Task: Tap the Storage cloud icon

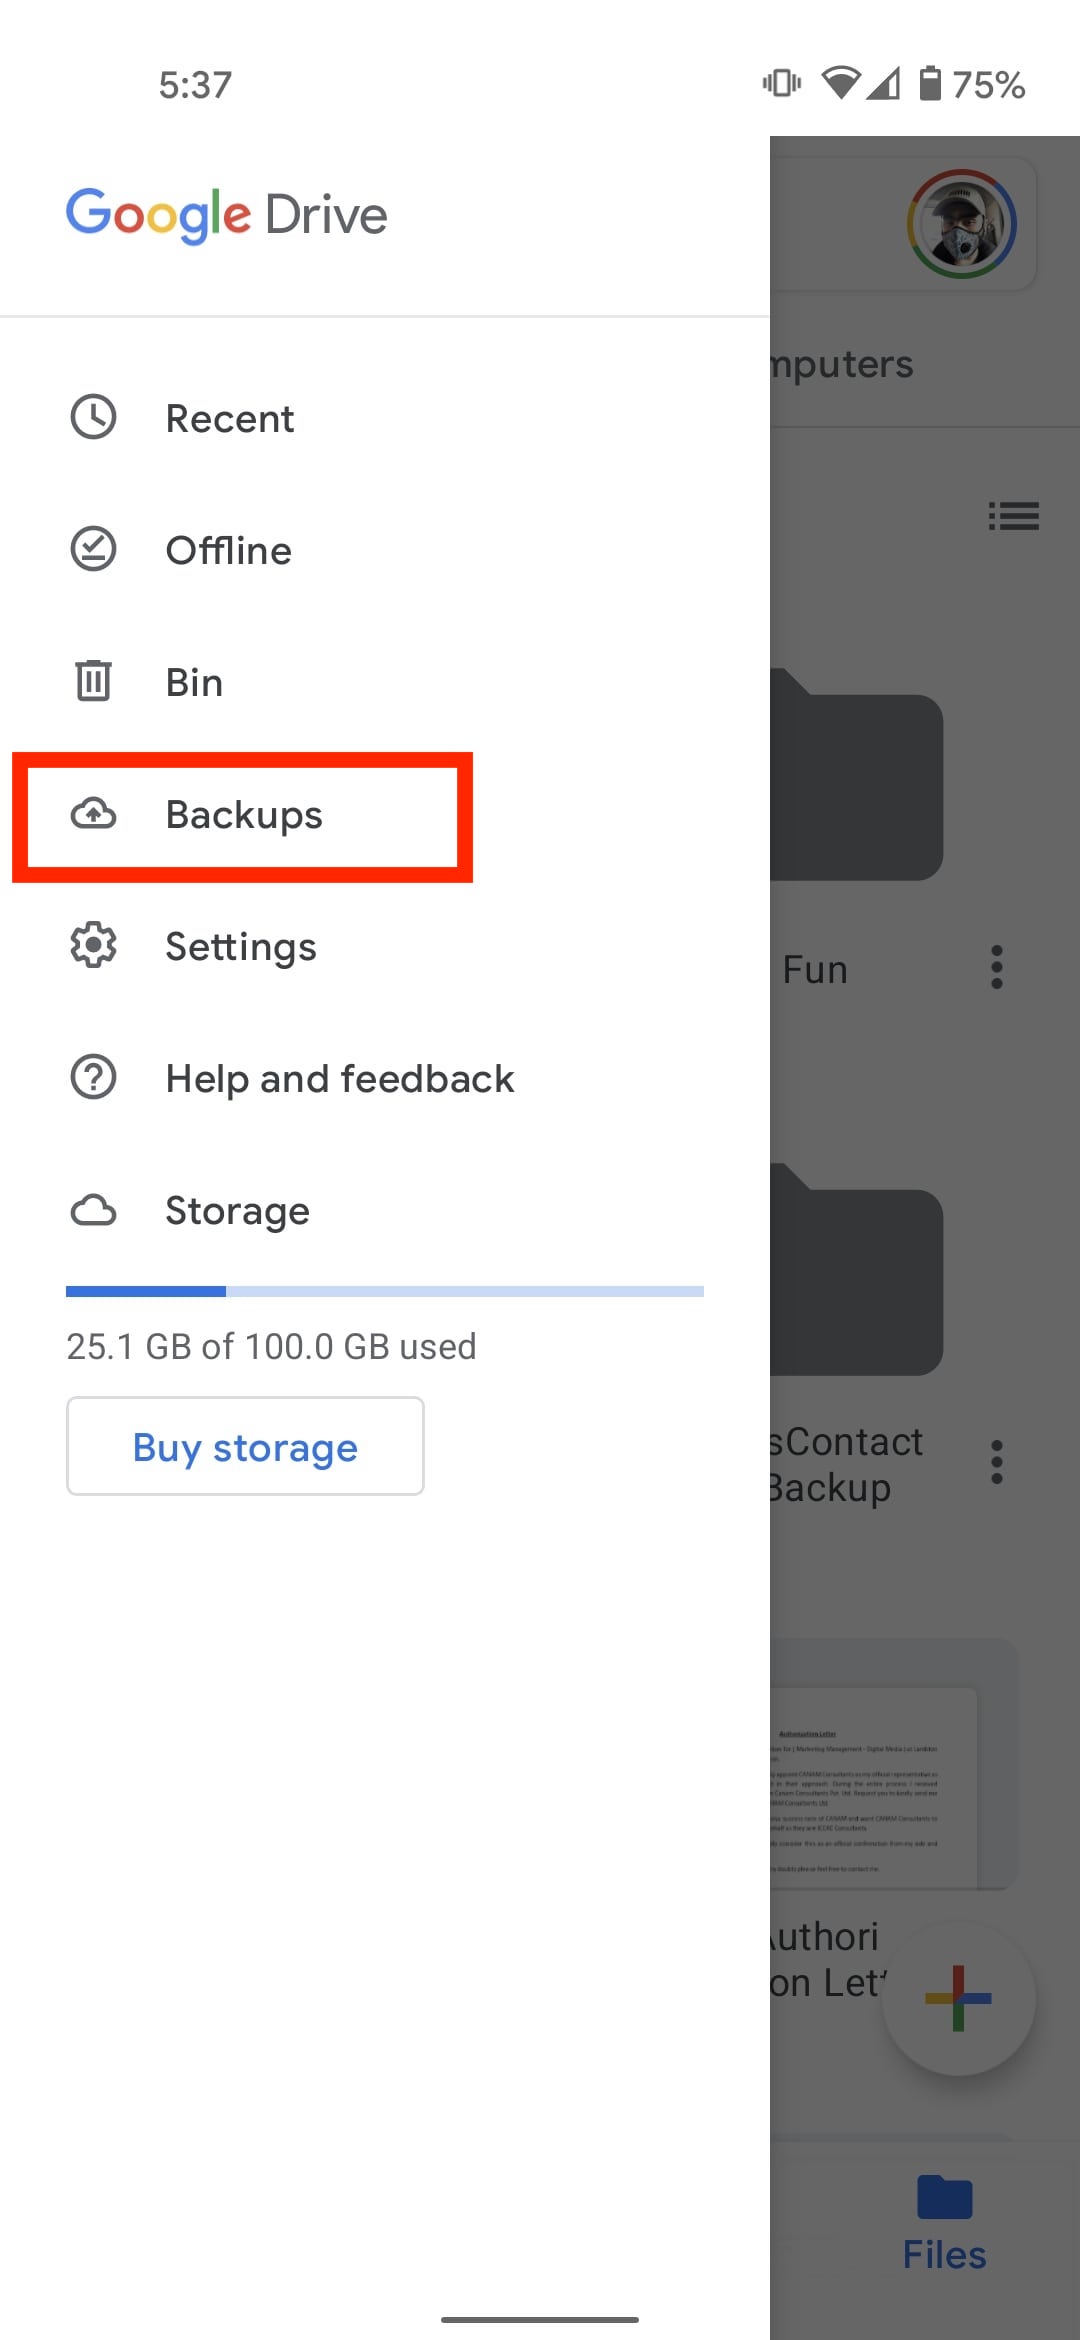Action: point(93,1210)
